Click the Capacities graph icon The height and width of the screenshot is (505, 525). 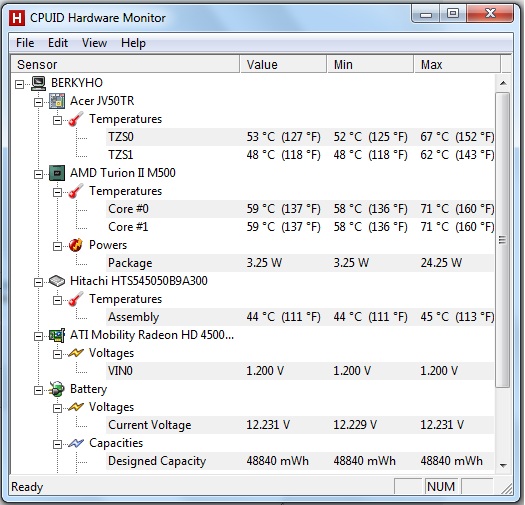point(76,443)
